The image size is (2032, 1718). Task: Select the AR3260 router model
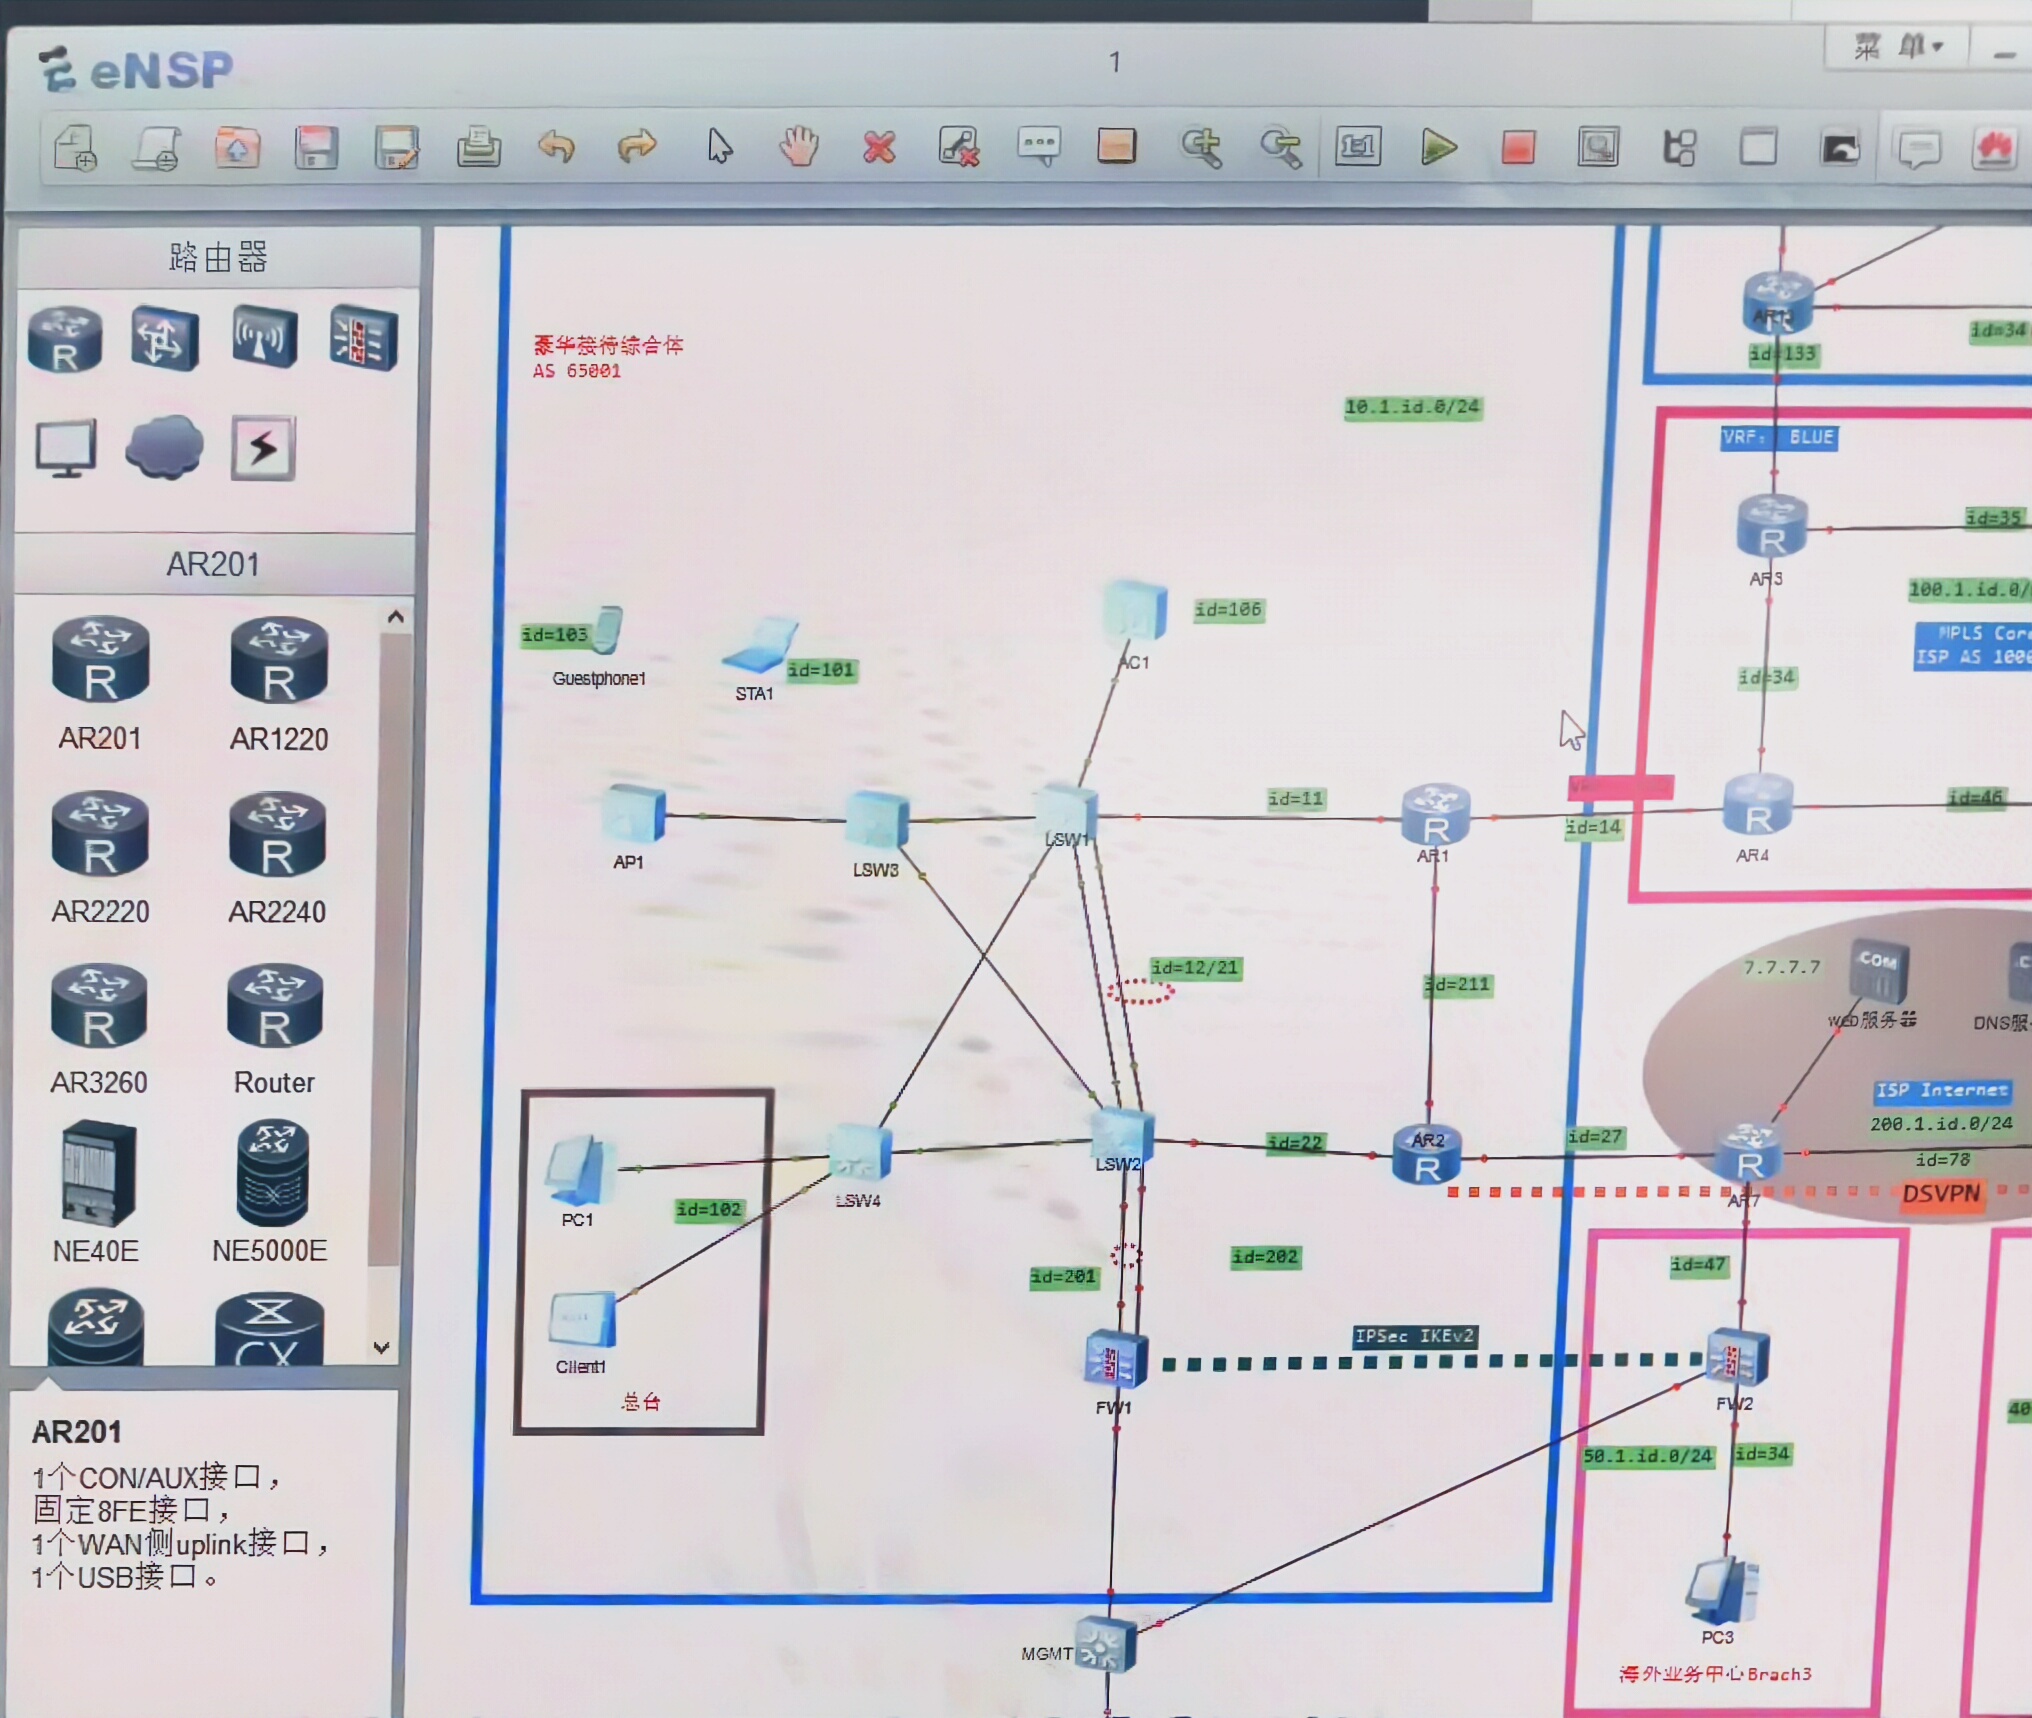pos(98,1007)
